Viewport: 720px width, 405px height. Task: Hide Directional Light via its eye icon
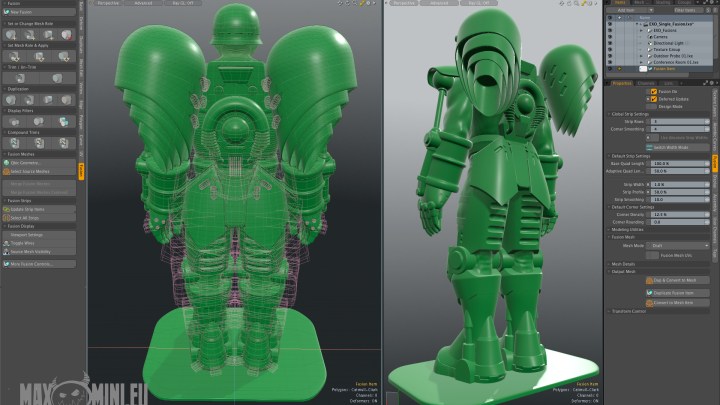tap(610, 43)
